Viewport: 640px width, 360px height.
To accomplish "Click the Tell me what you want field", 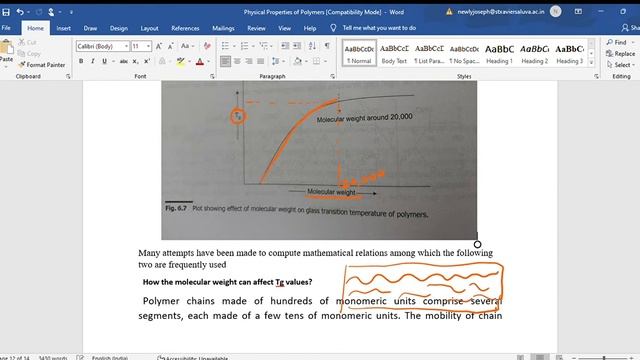I will (379, 28).
